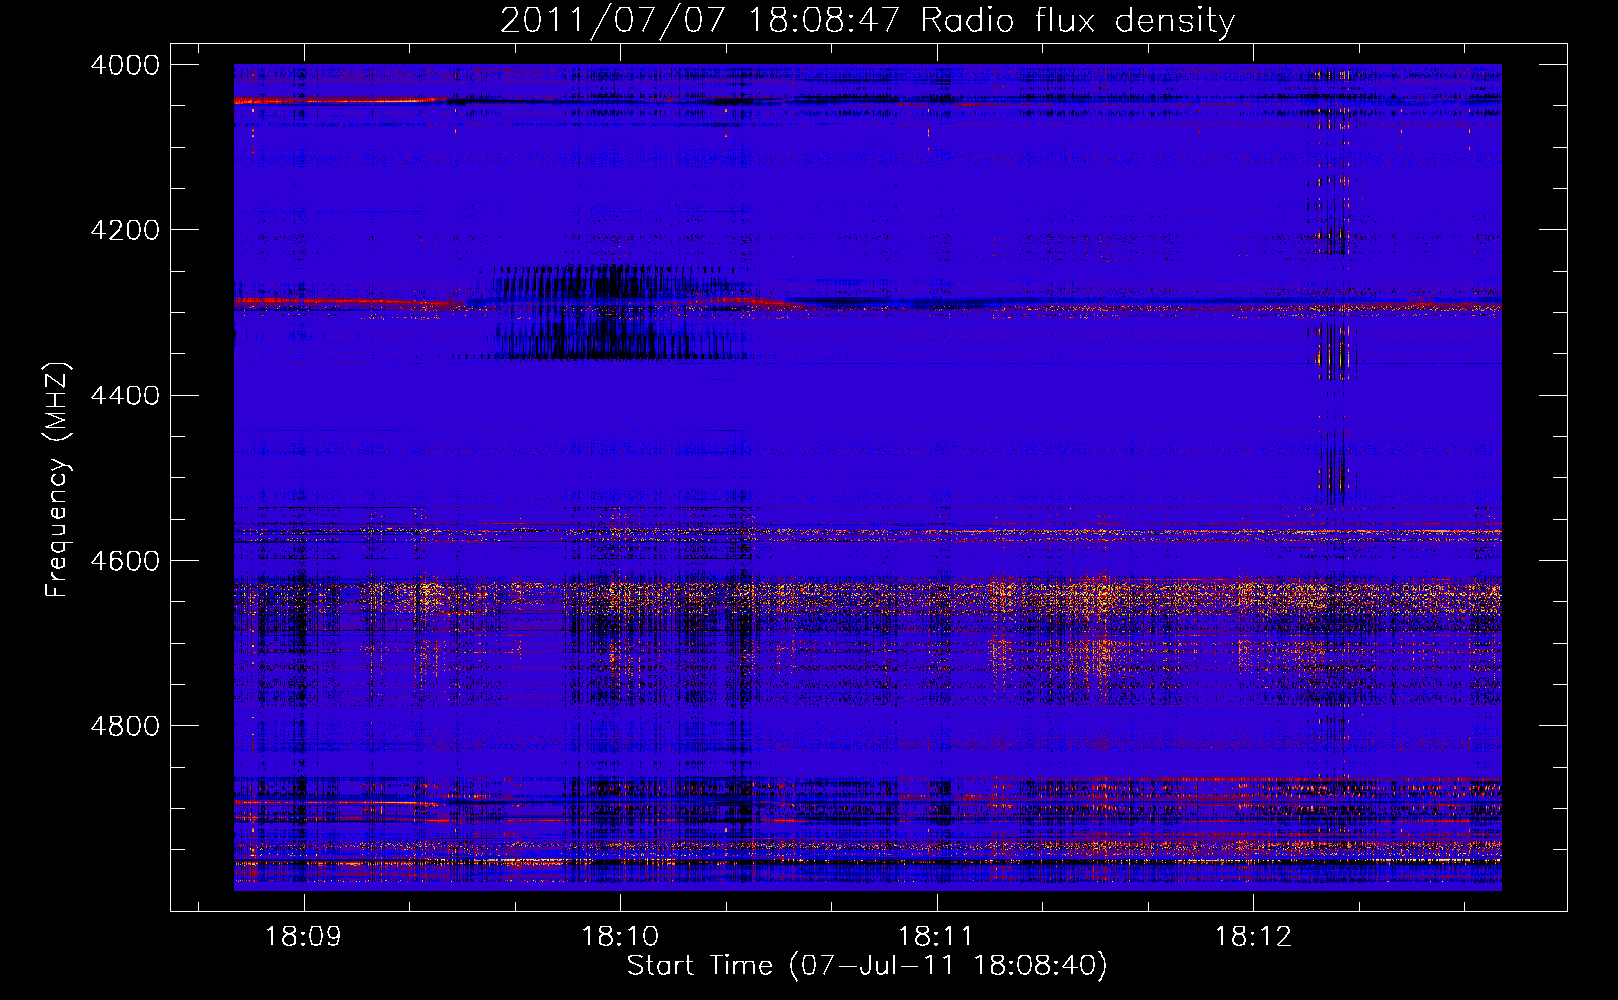Viewport: 1618px width, 1000px height.
Task: Click the bright noisy band near 4640 MHz
Action: (867, 598)
